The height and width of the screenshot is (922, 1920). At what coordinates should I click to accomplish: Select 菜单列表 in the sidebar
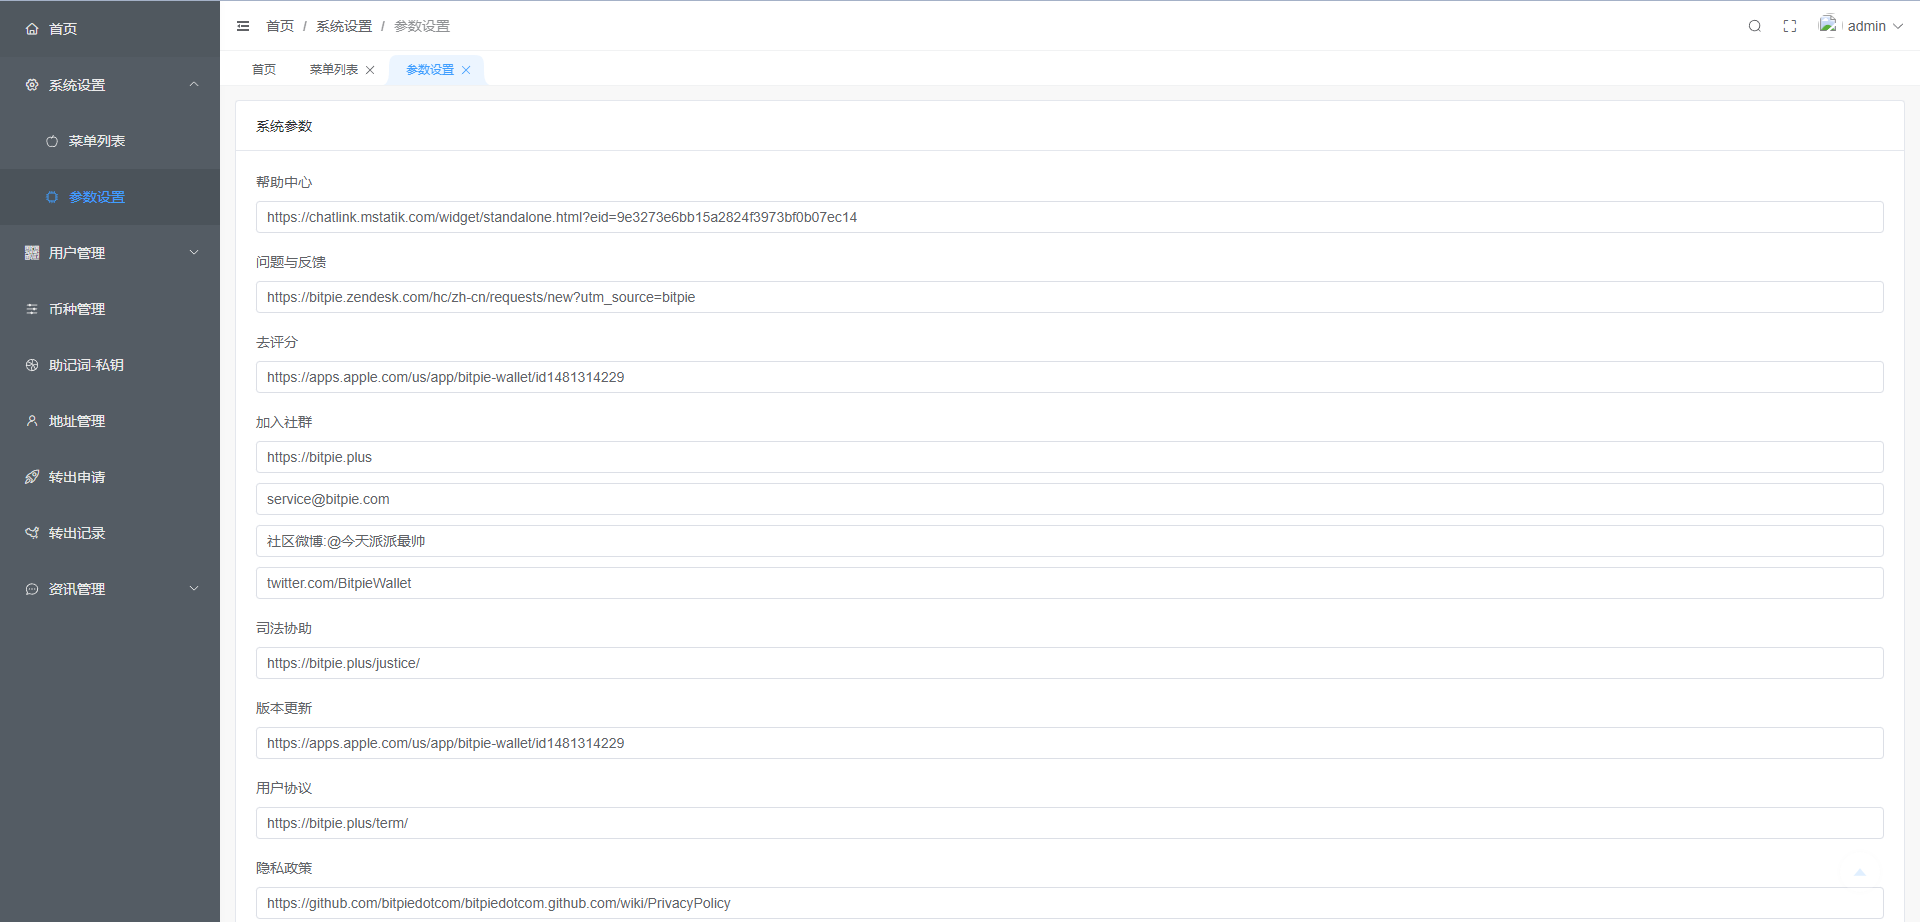[97, 141]
